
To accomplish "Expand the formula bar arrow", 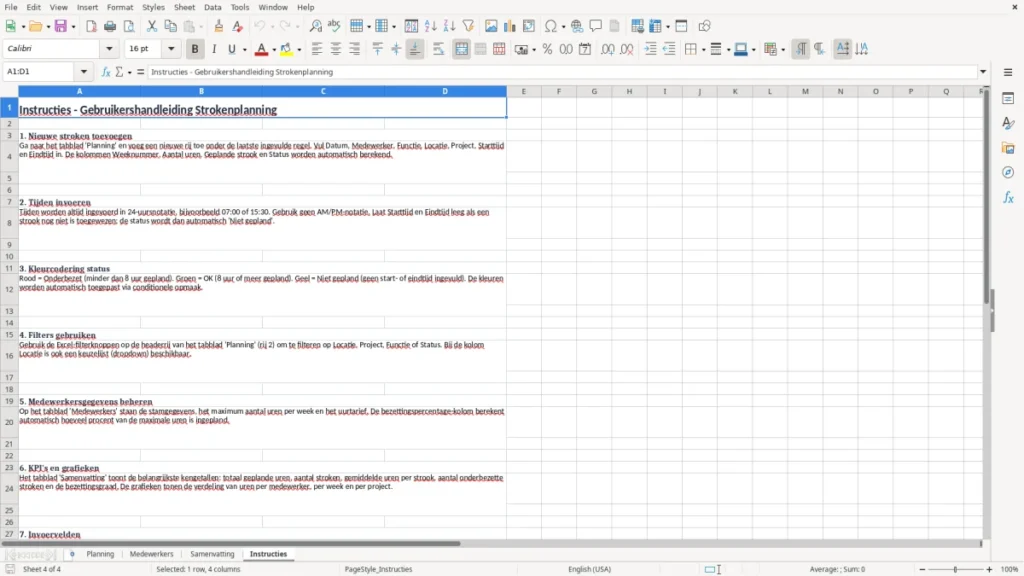I will [983, 72].
